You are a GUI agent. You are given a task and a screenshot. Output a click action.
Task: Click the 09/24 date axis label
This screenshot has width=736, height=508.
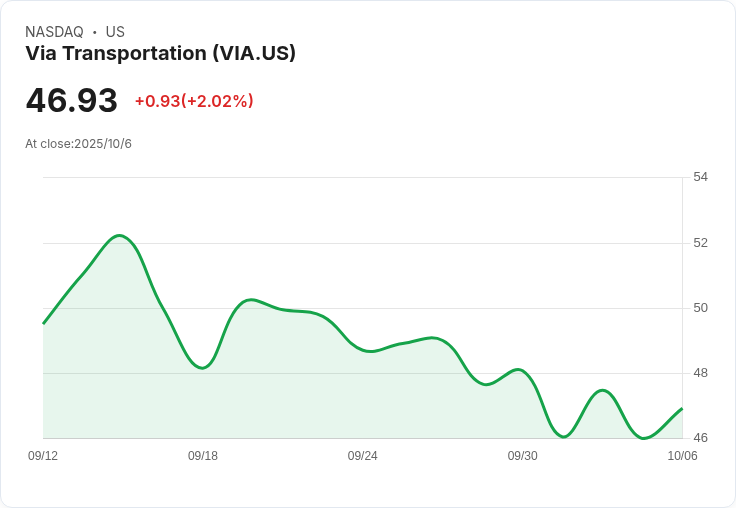click(362, 455)
